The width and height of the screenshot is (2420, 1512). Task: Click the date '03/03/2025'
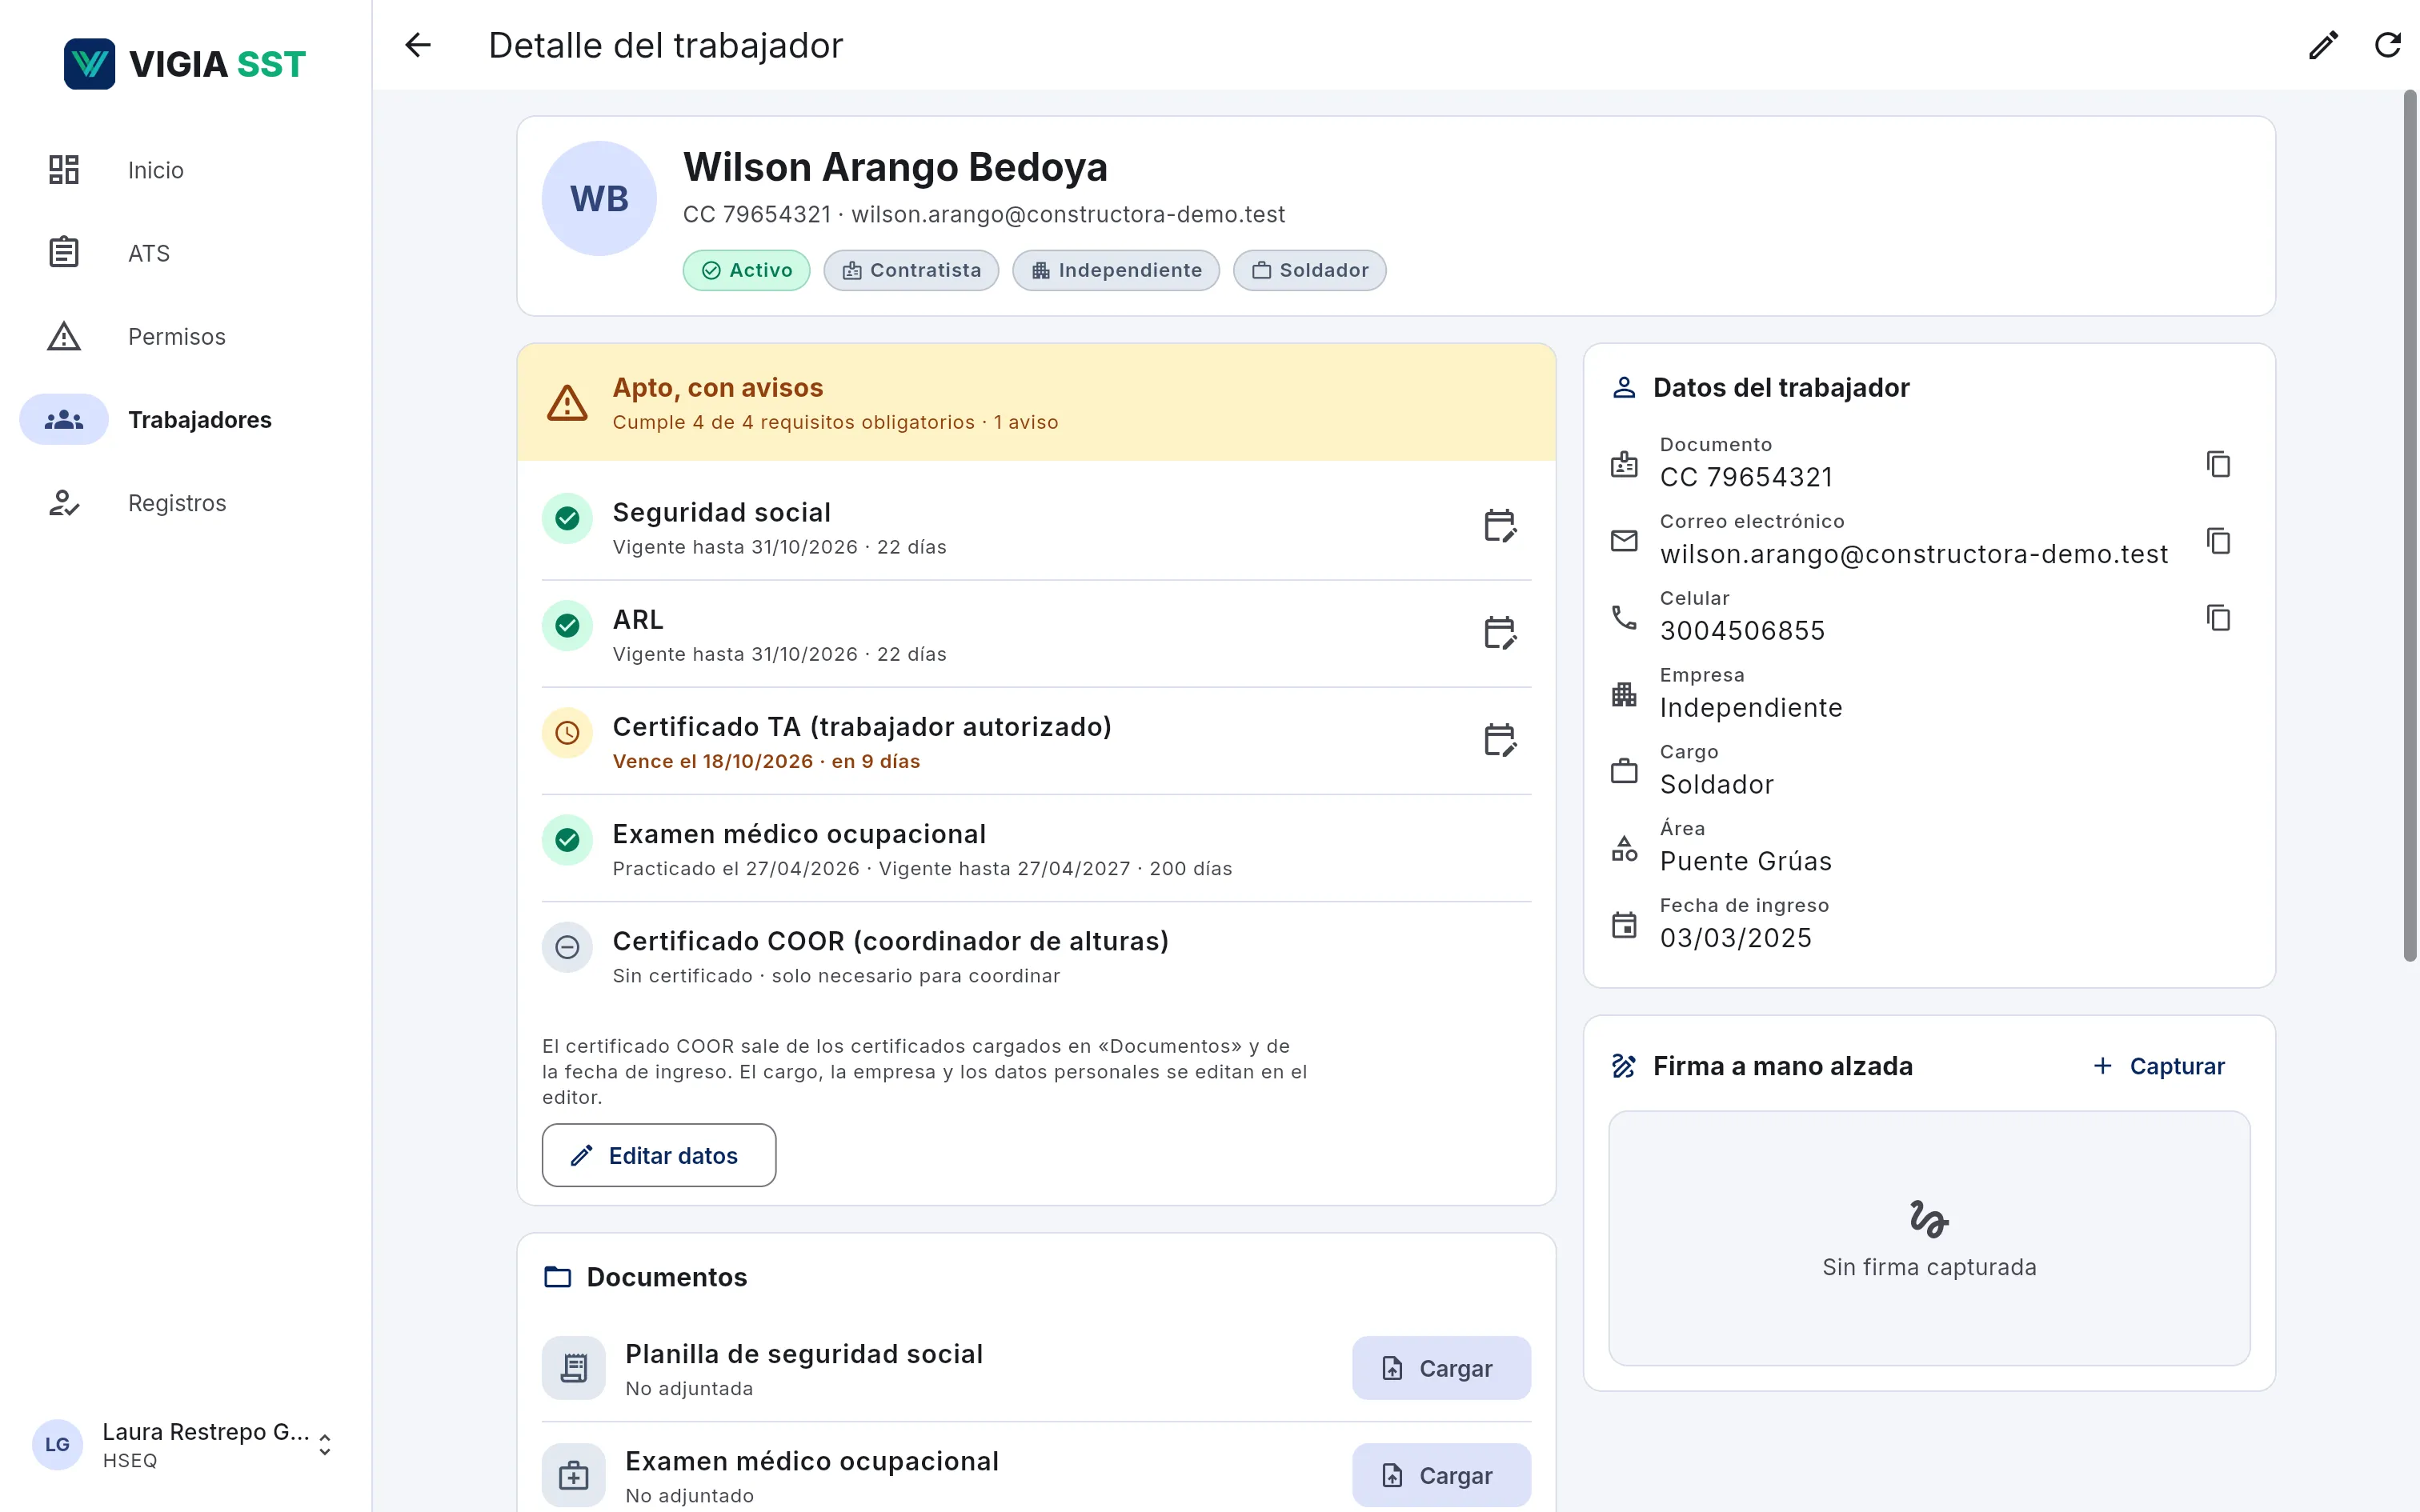click(1736, 938)
